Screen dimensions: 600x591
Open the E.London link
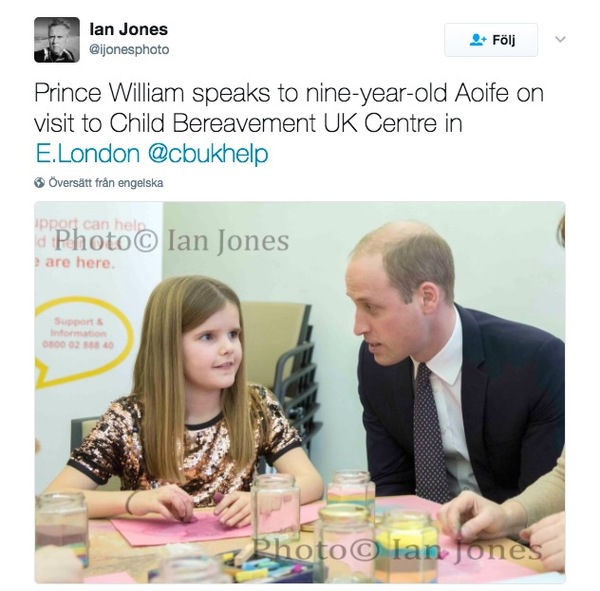(x=88, y=153)
